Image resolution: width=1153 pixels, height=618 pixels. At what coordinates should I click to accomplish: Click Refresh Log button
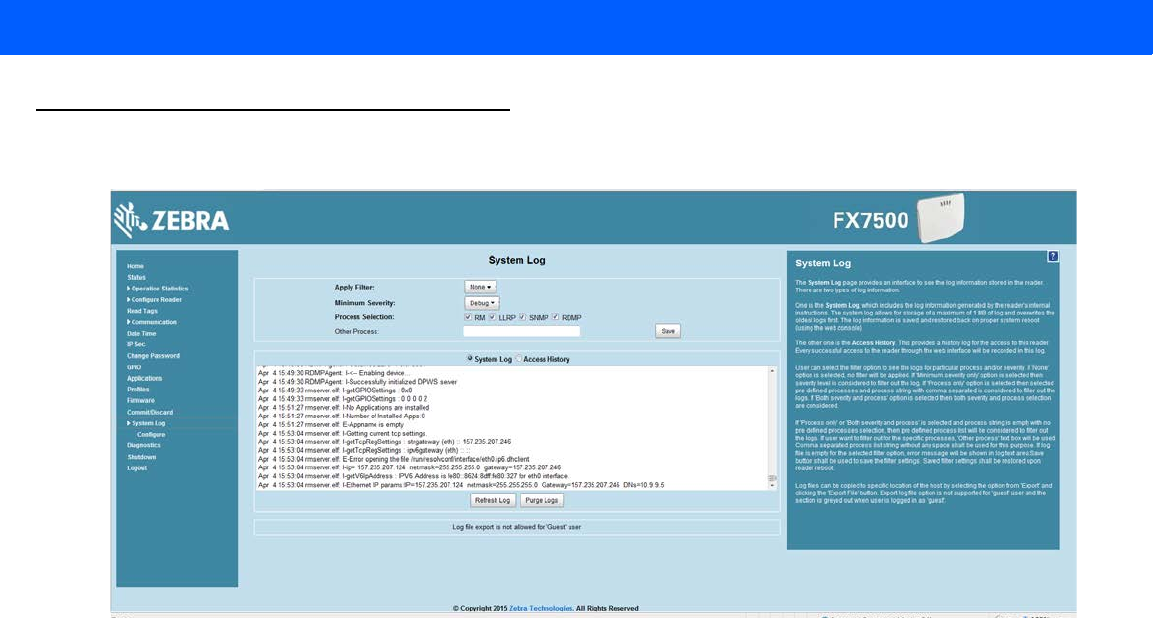(493, 500)
